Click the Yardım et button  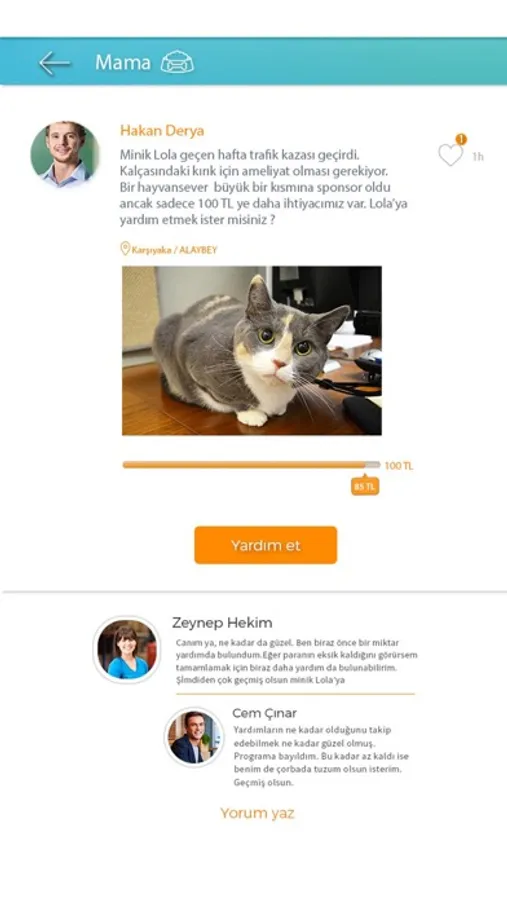pyautogui.click(x=265, y=545)
